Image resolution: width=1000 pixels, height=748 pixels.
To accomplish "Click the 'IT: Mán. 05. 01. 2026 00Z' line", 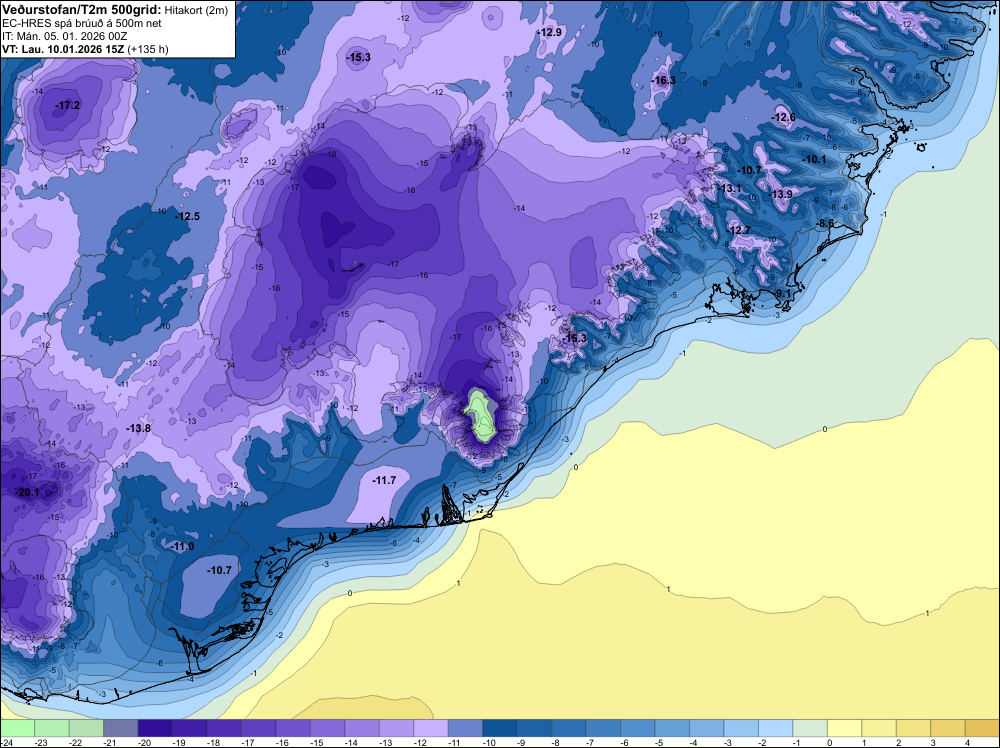I will click(x=64, y=36).
